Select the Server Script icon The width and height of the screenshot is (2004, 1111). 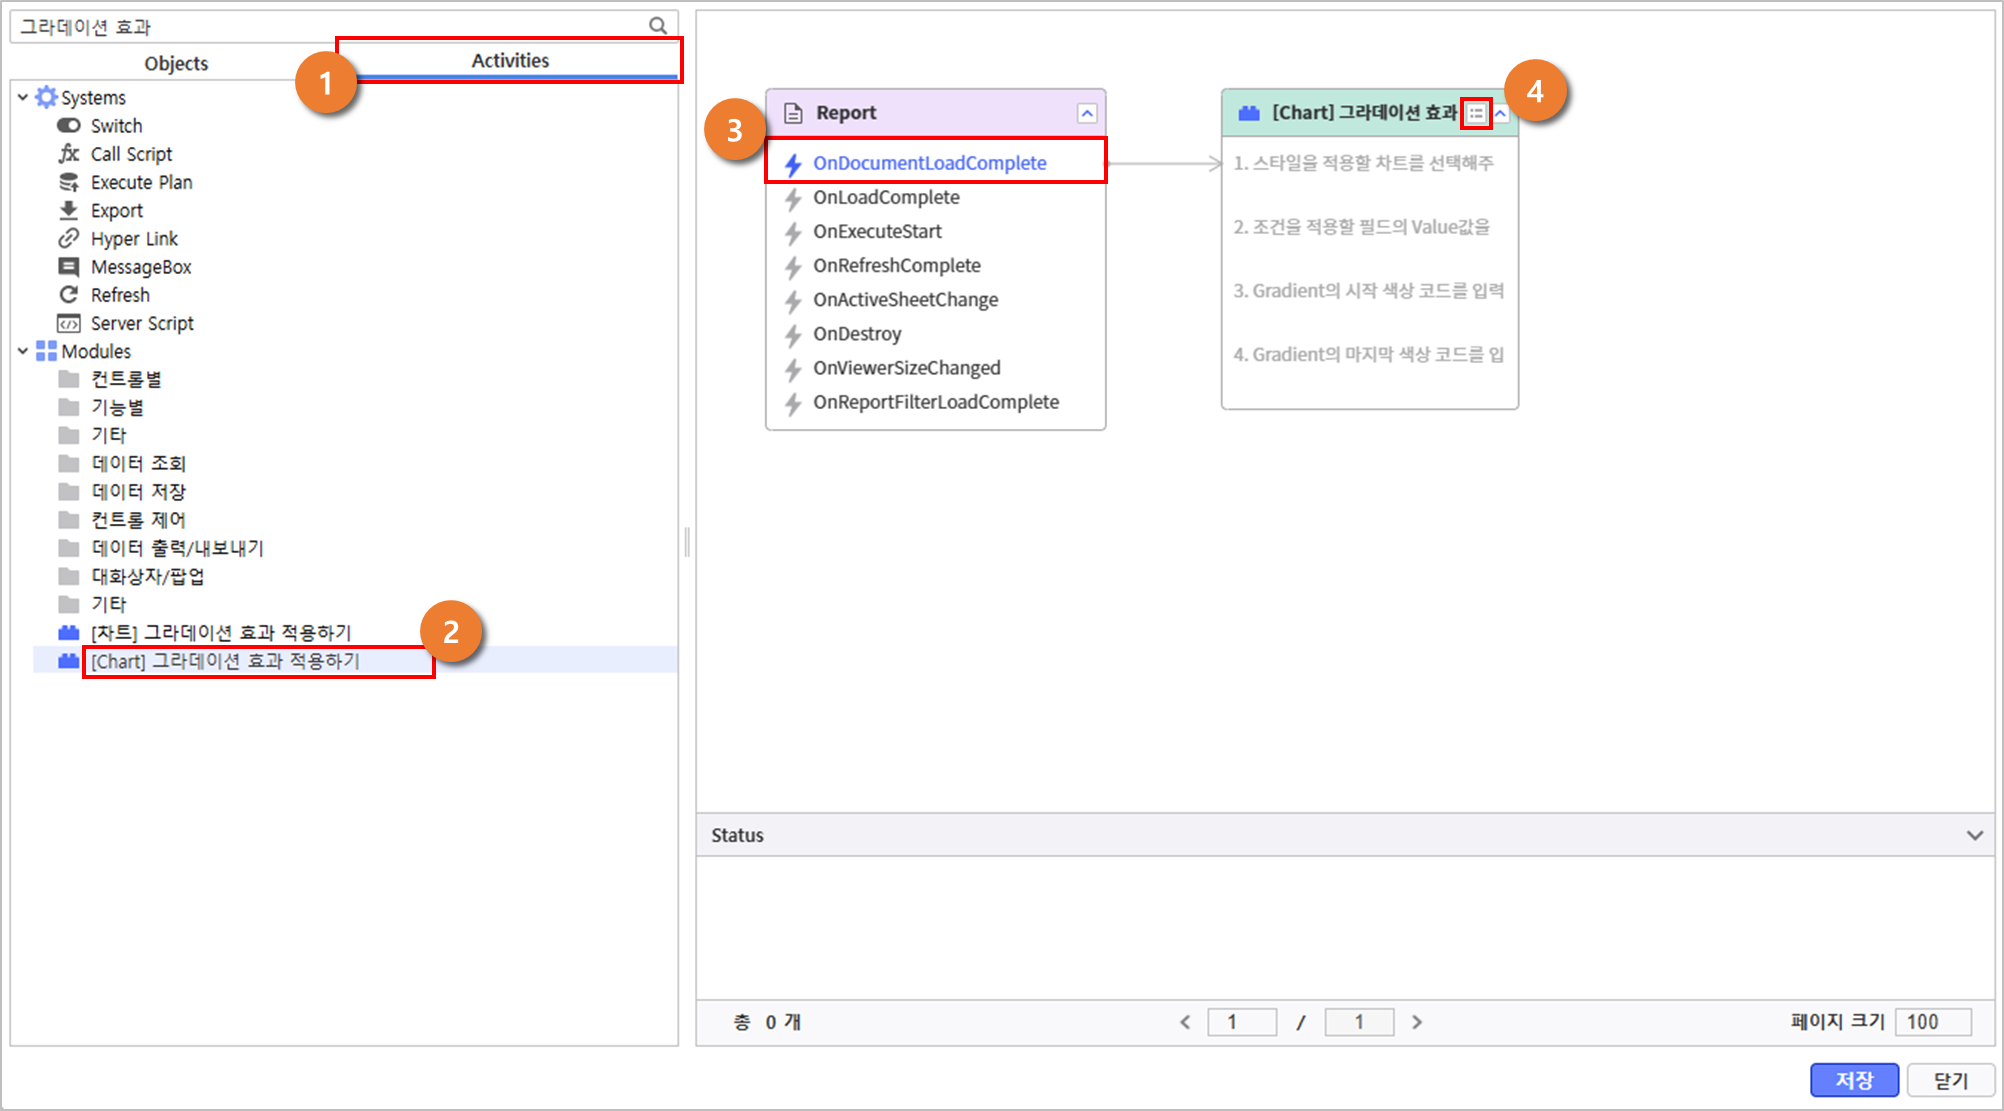tap(69, 323)
